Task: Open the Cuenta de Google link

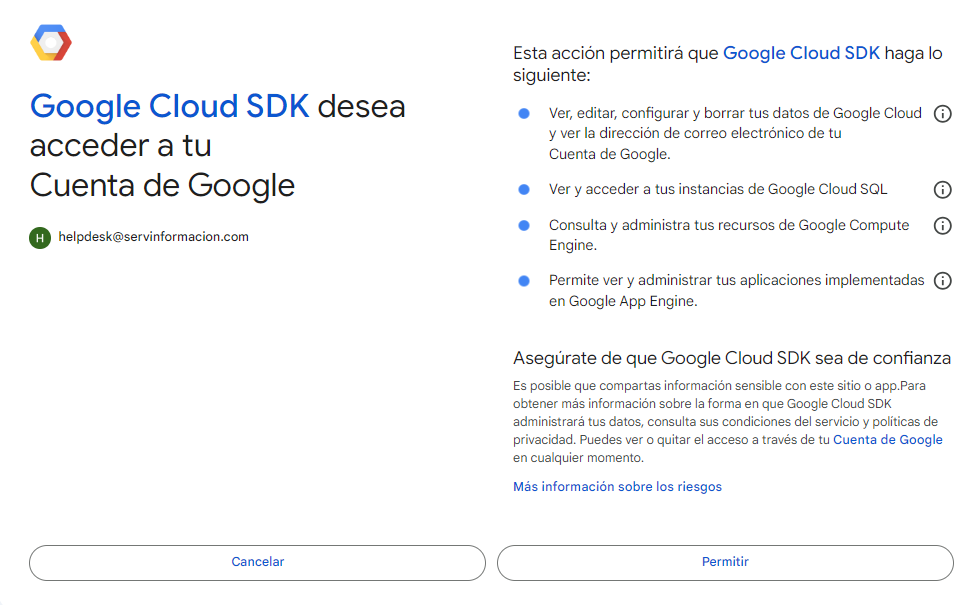Action: pos(887,439)
